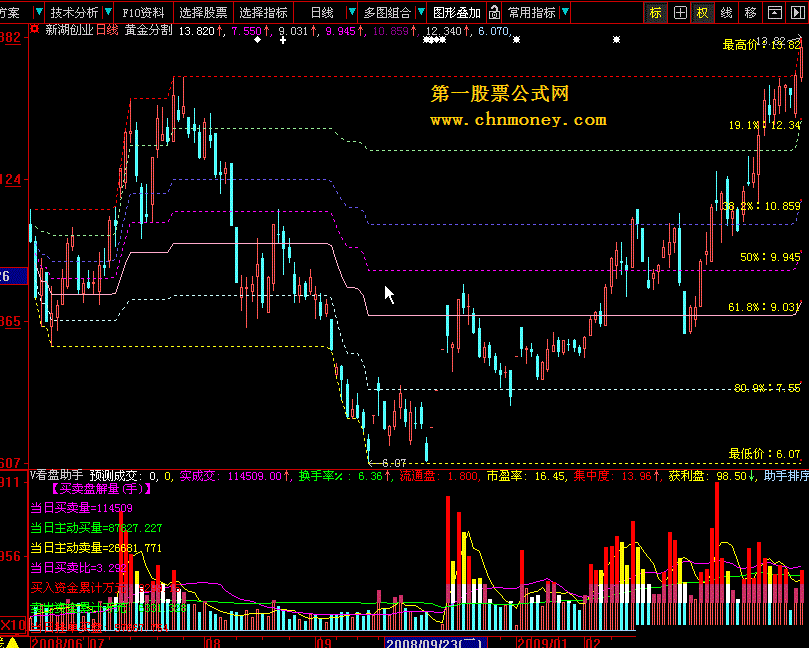Click the 2009/01 date on timeline
Screen dimensions: 809x648
click(x=543, y=643)
